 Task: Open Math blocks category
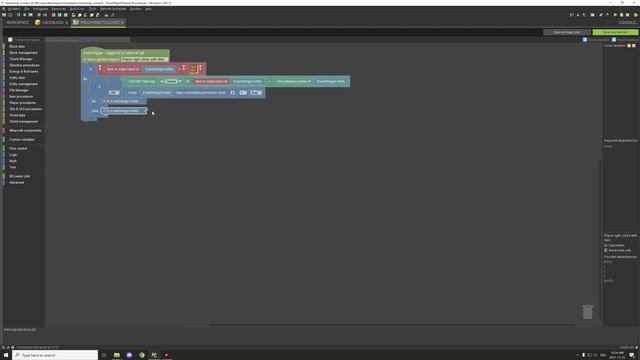[x=13, y=161]
